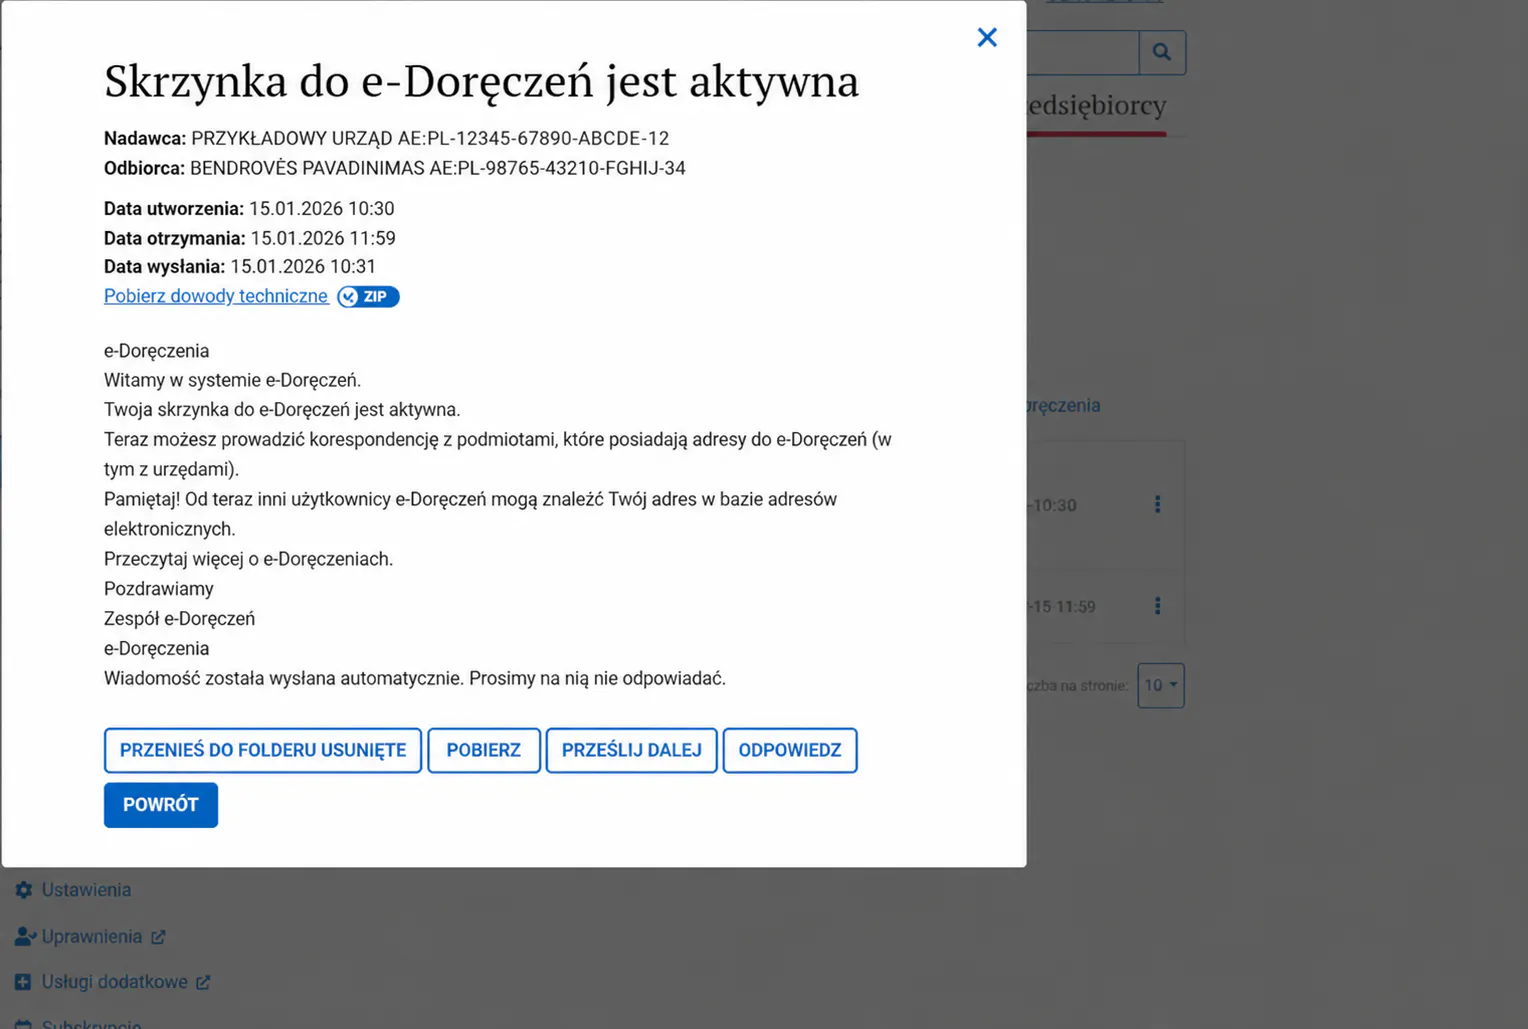Open the three-dot menu for the 11:59 message row
The image size is (1528, 1029).
pos(1158,606)
